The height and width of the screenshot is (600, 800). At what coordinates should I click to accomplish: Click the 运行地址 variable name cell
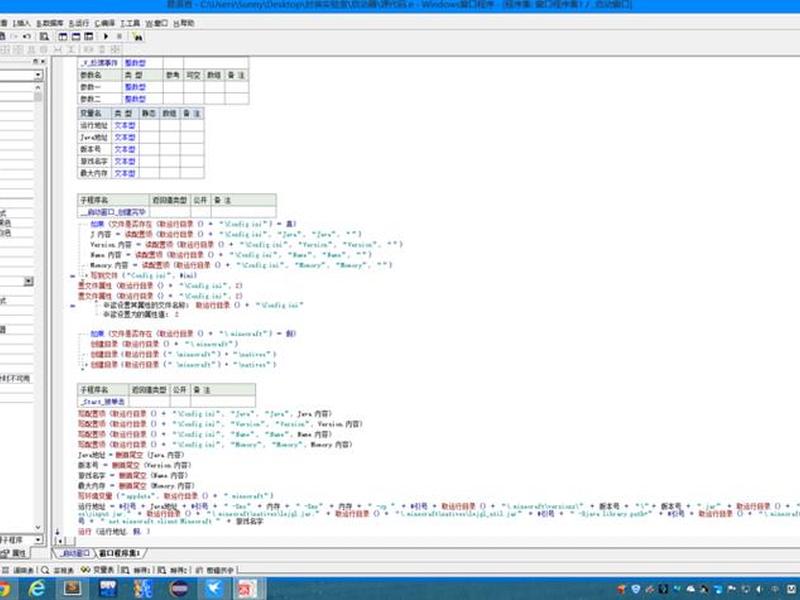tap(94, 125)
